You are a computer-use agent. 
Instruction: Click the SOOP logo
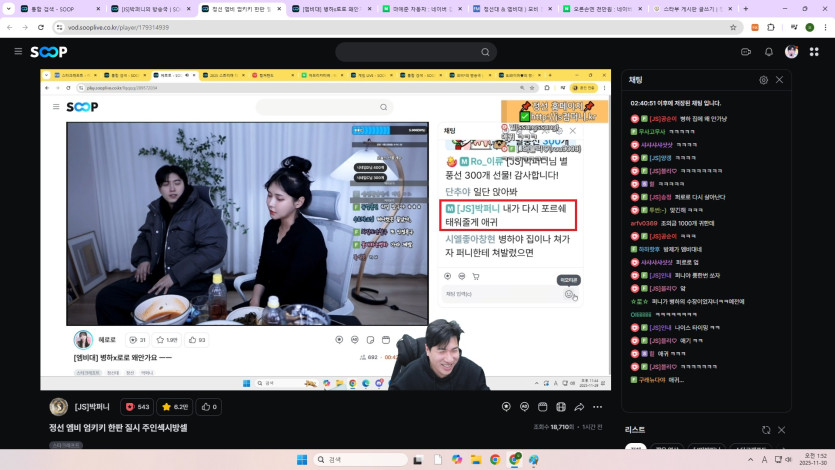[x=48, y=52]
